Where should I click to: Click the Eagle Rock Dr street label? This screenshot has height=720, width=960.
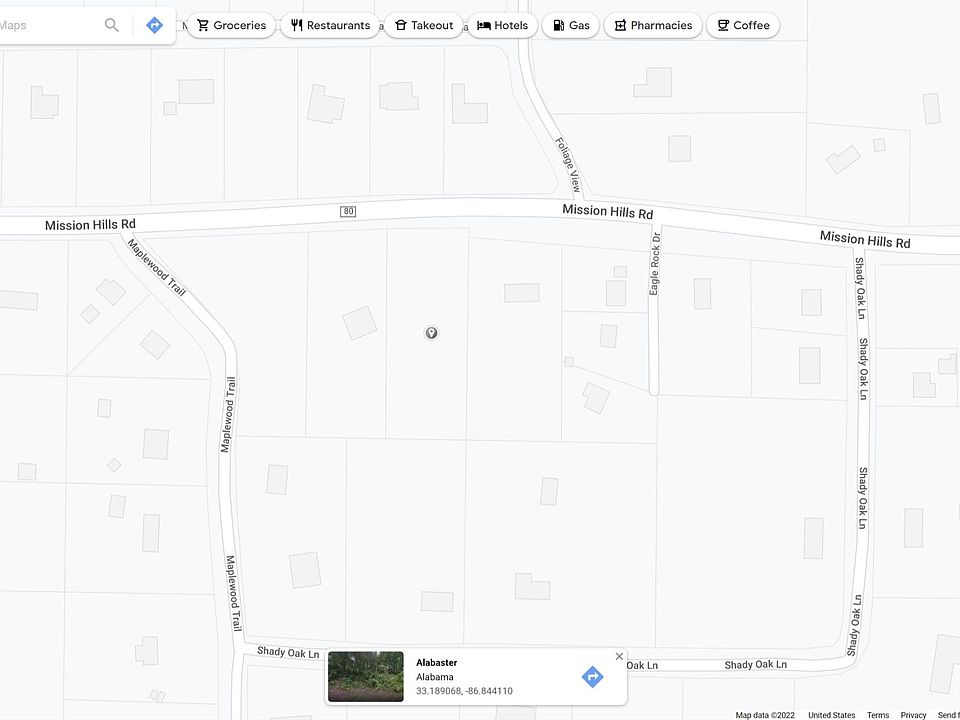click(x=655, y=264)
